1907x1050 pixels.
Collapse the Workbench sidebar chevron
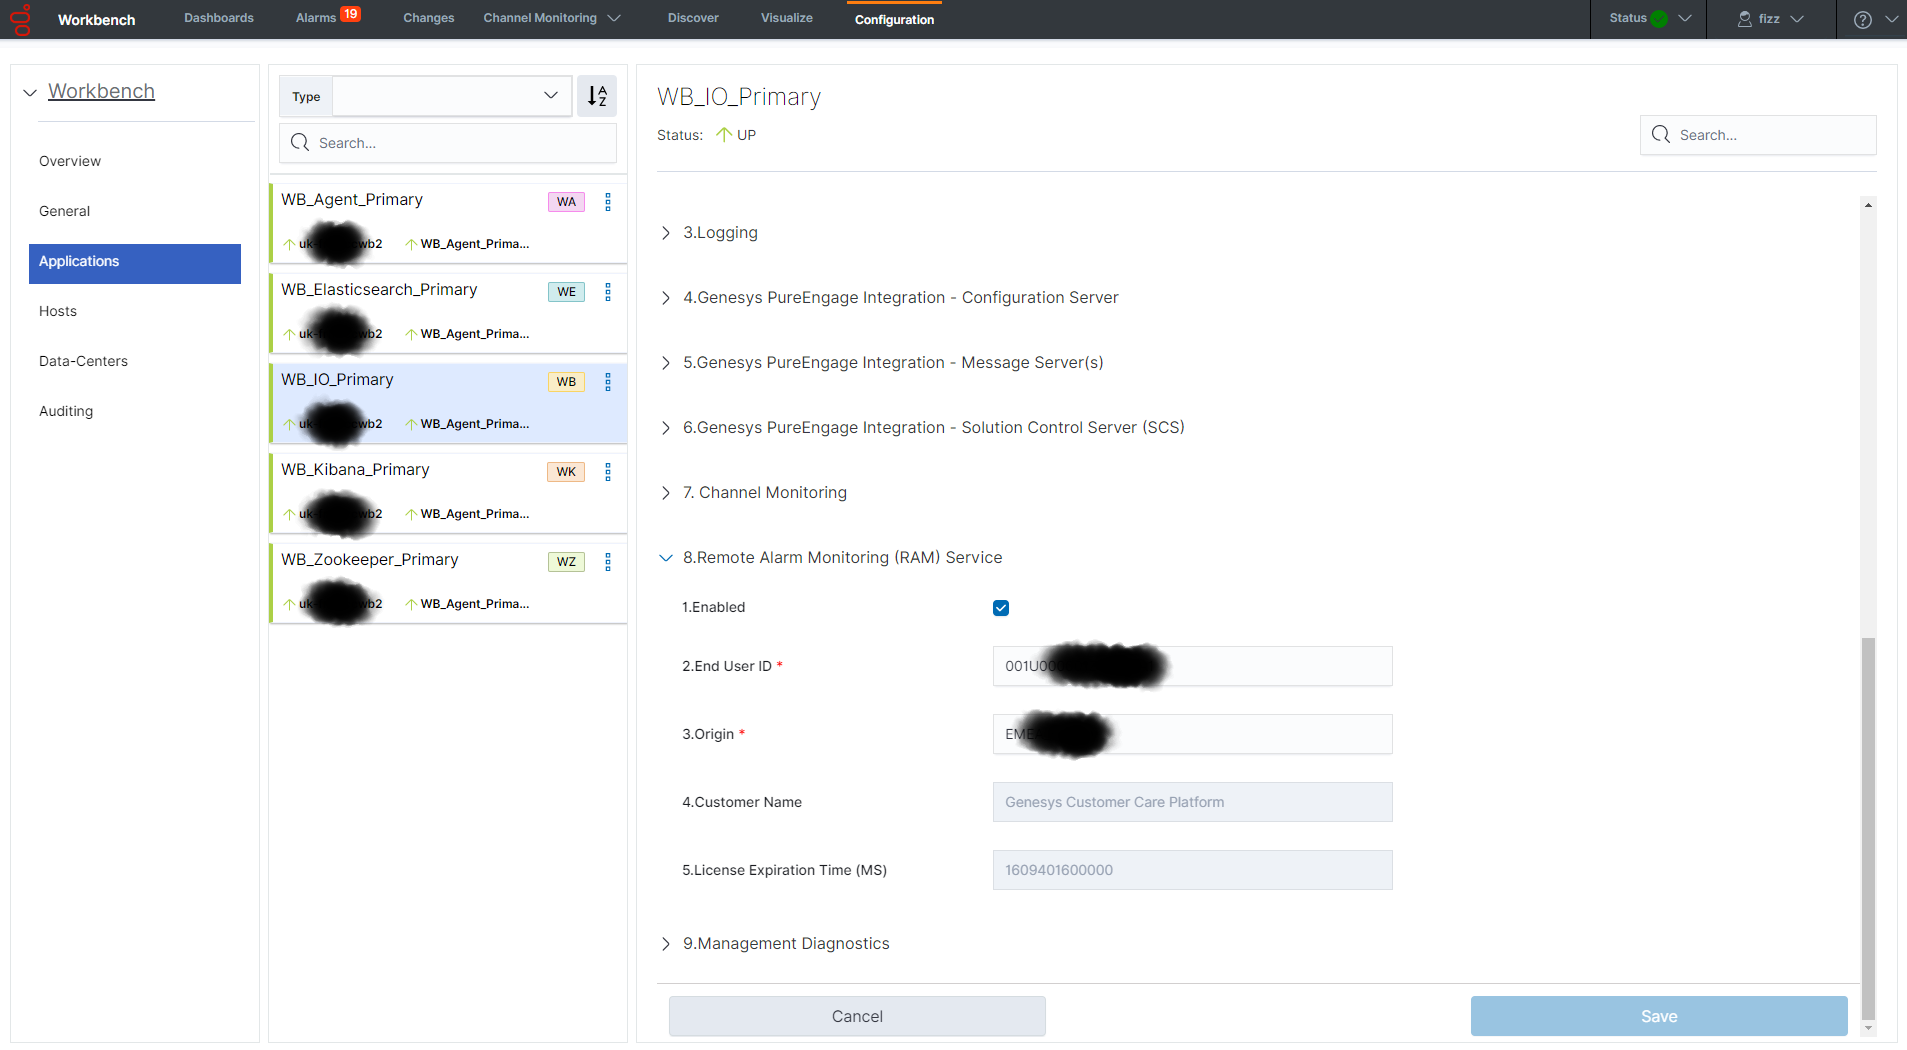[30, 93]
